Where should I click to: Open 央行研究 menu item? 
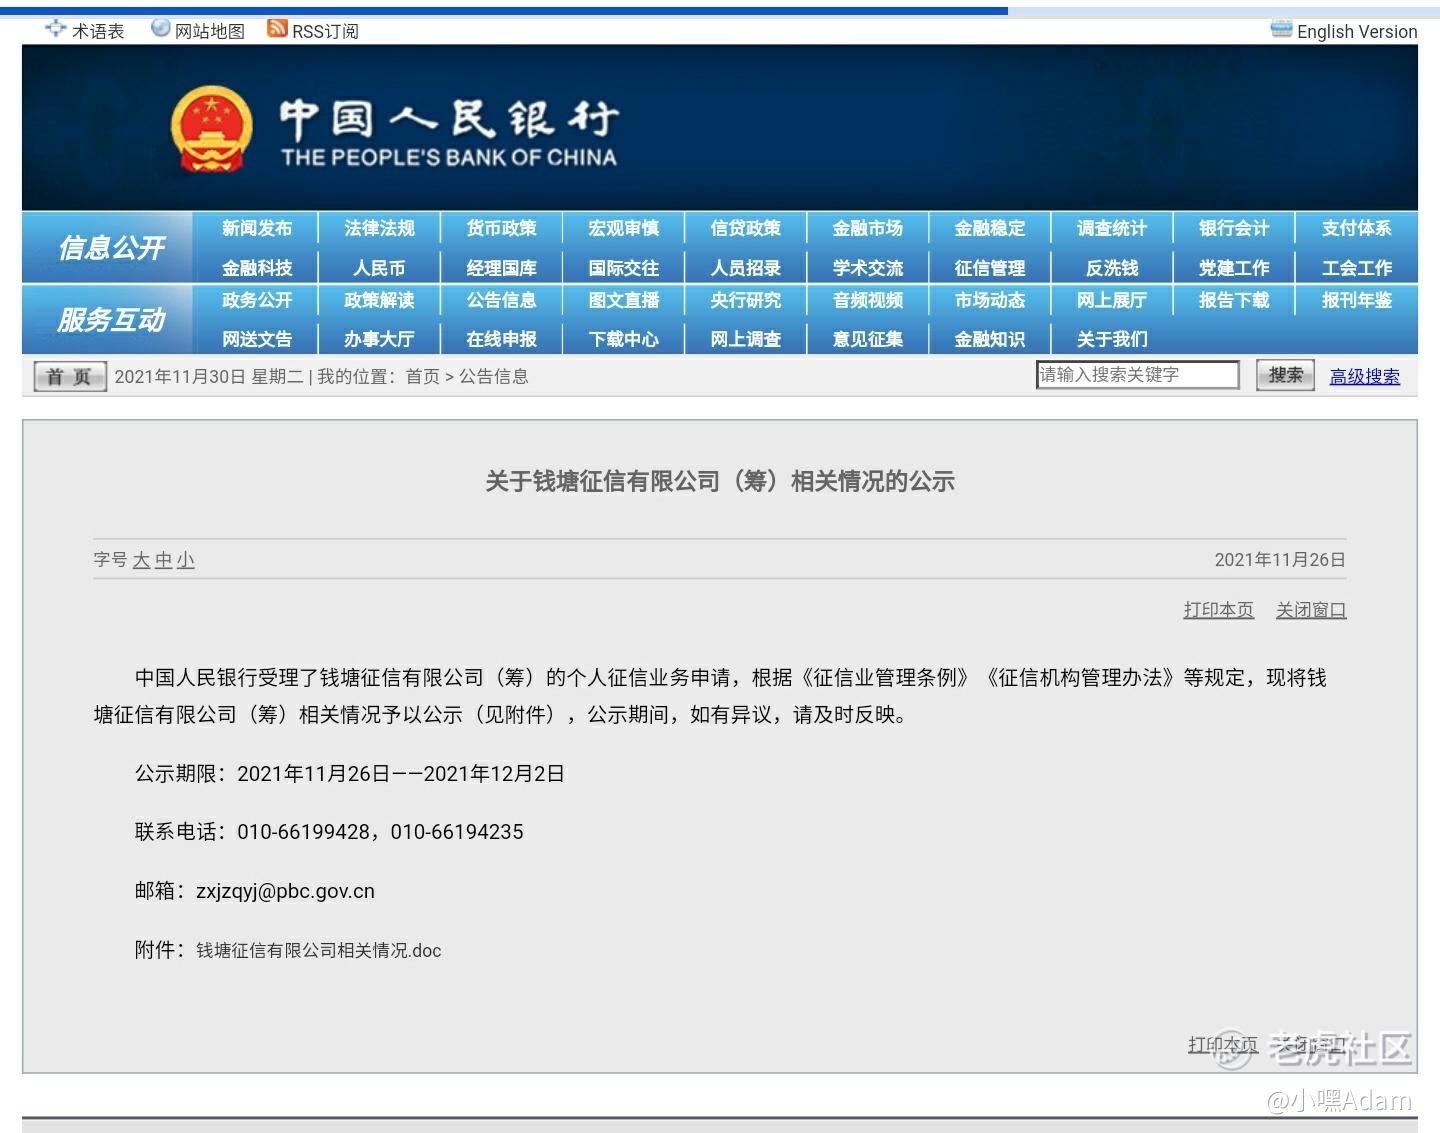click(x=745, y=300)
